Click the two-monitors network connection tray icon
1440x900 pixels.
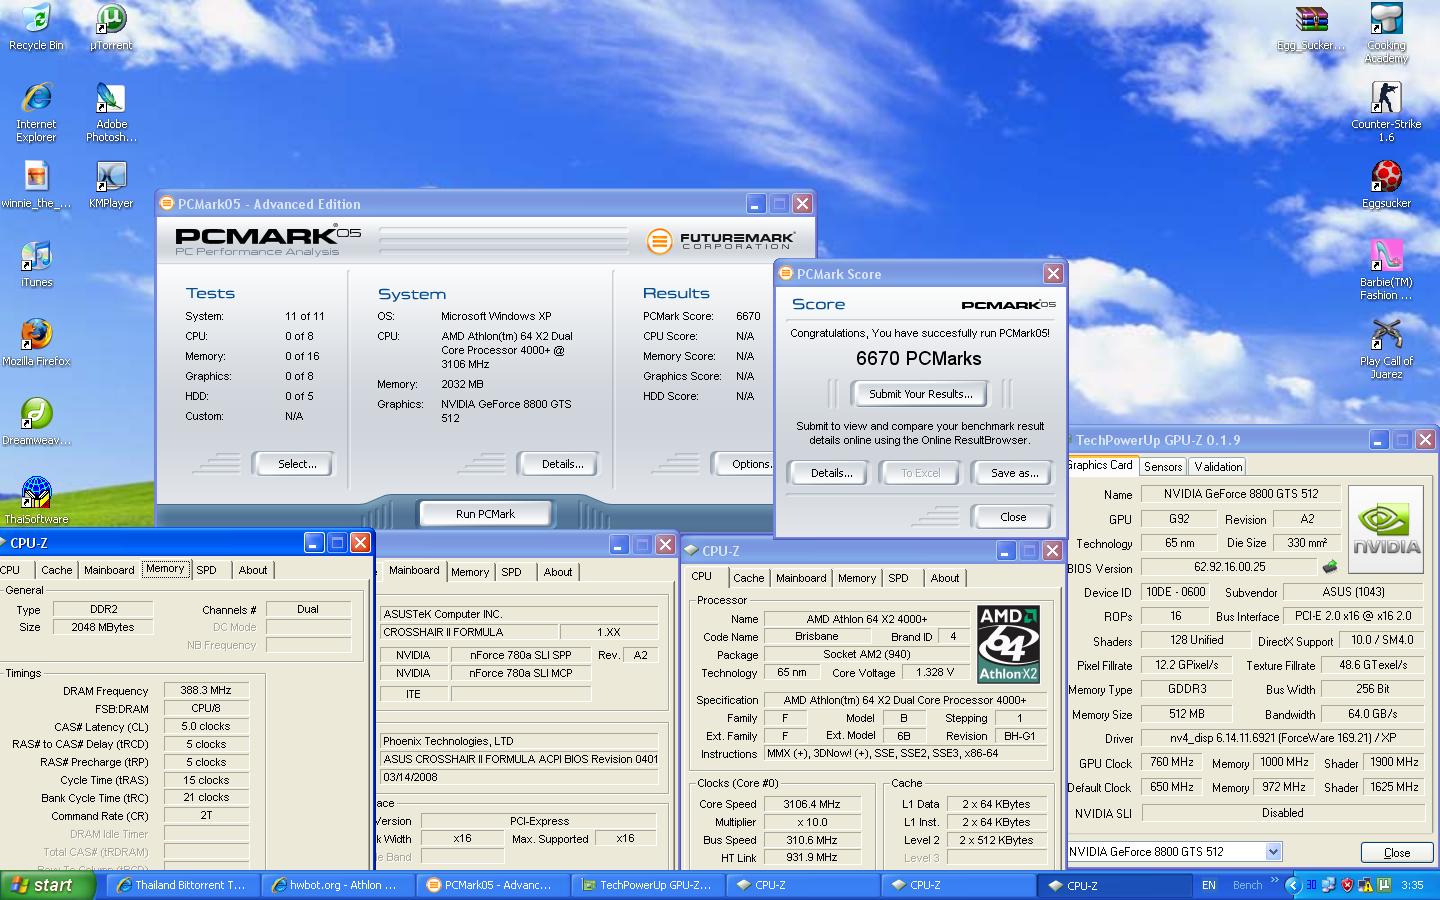1328,885
